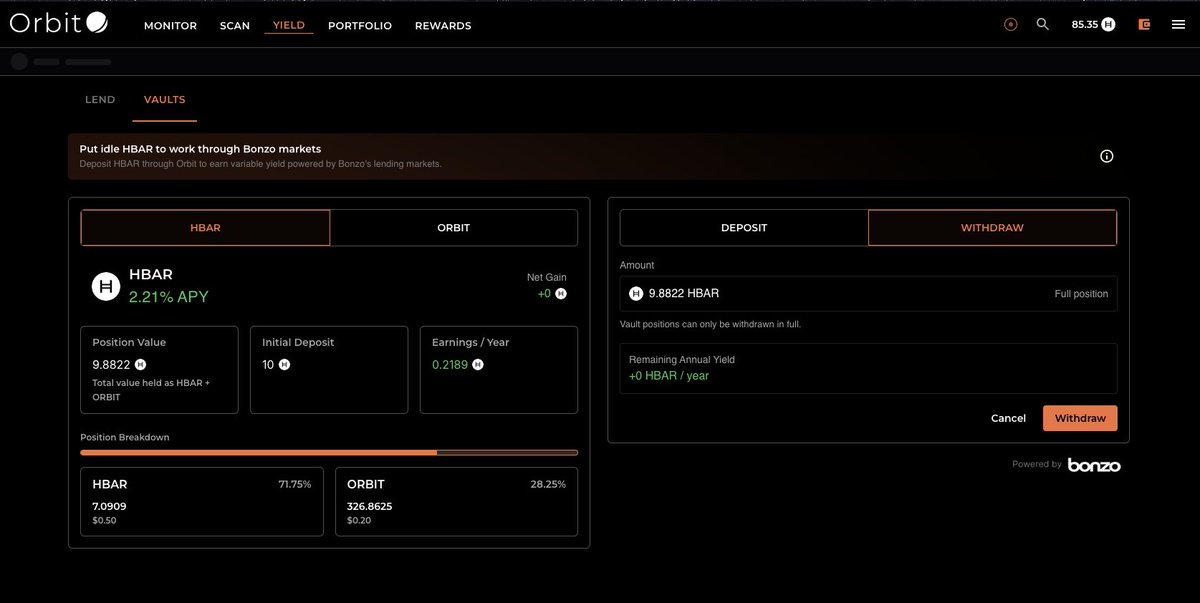This screenshot has width=1200, height=603.
Task: Click 'Vault positions can only be withdrawn' note
Action: (x=710, y=324)
